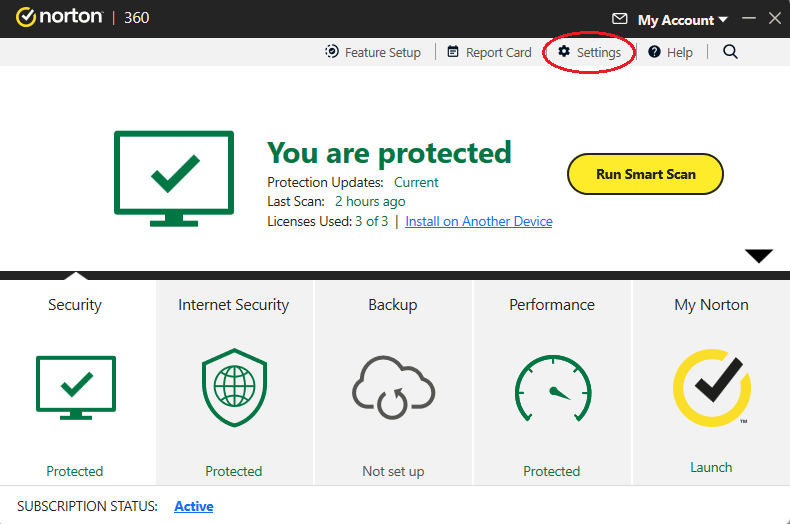Viewport: 790px width, 524px height.
Task: Open Norton Settings
Action: pyautogui.click(x=589, y=52)
